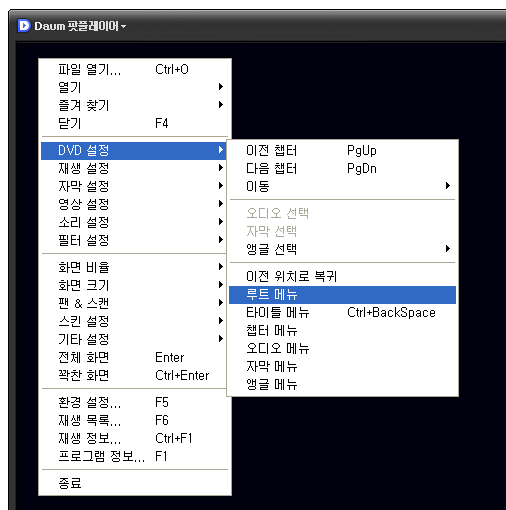This screenshot has width=506, height=510.
Task: Choose 타이틀 메뉴 entry
Action: (342, 313)
